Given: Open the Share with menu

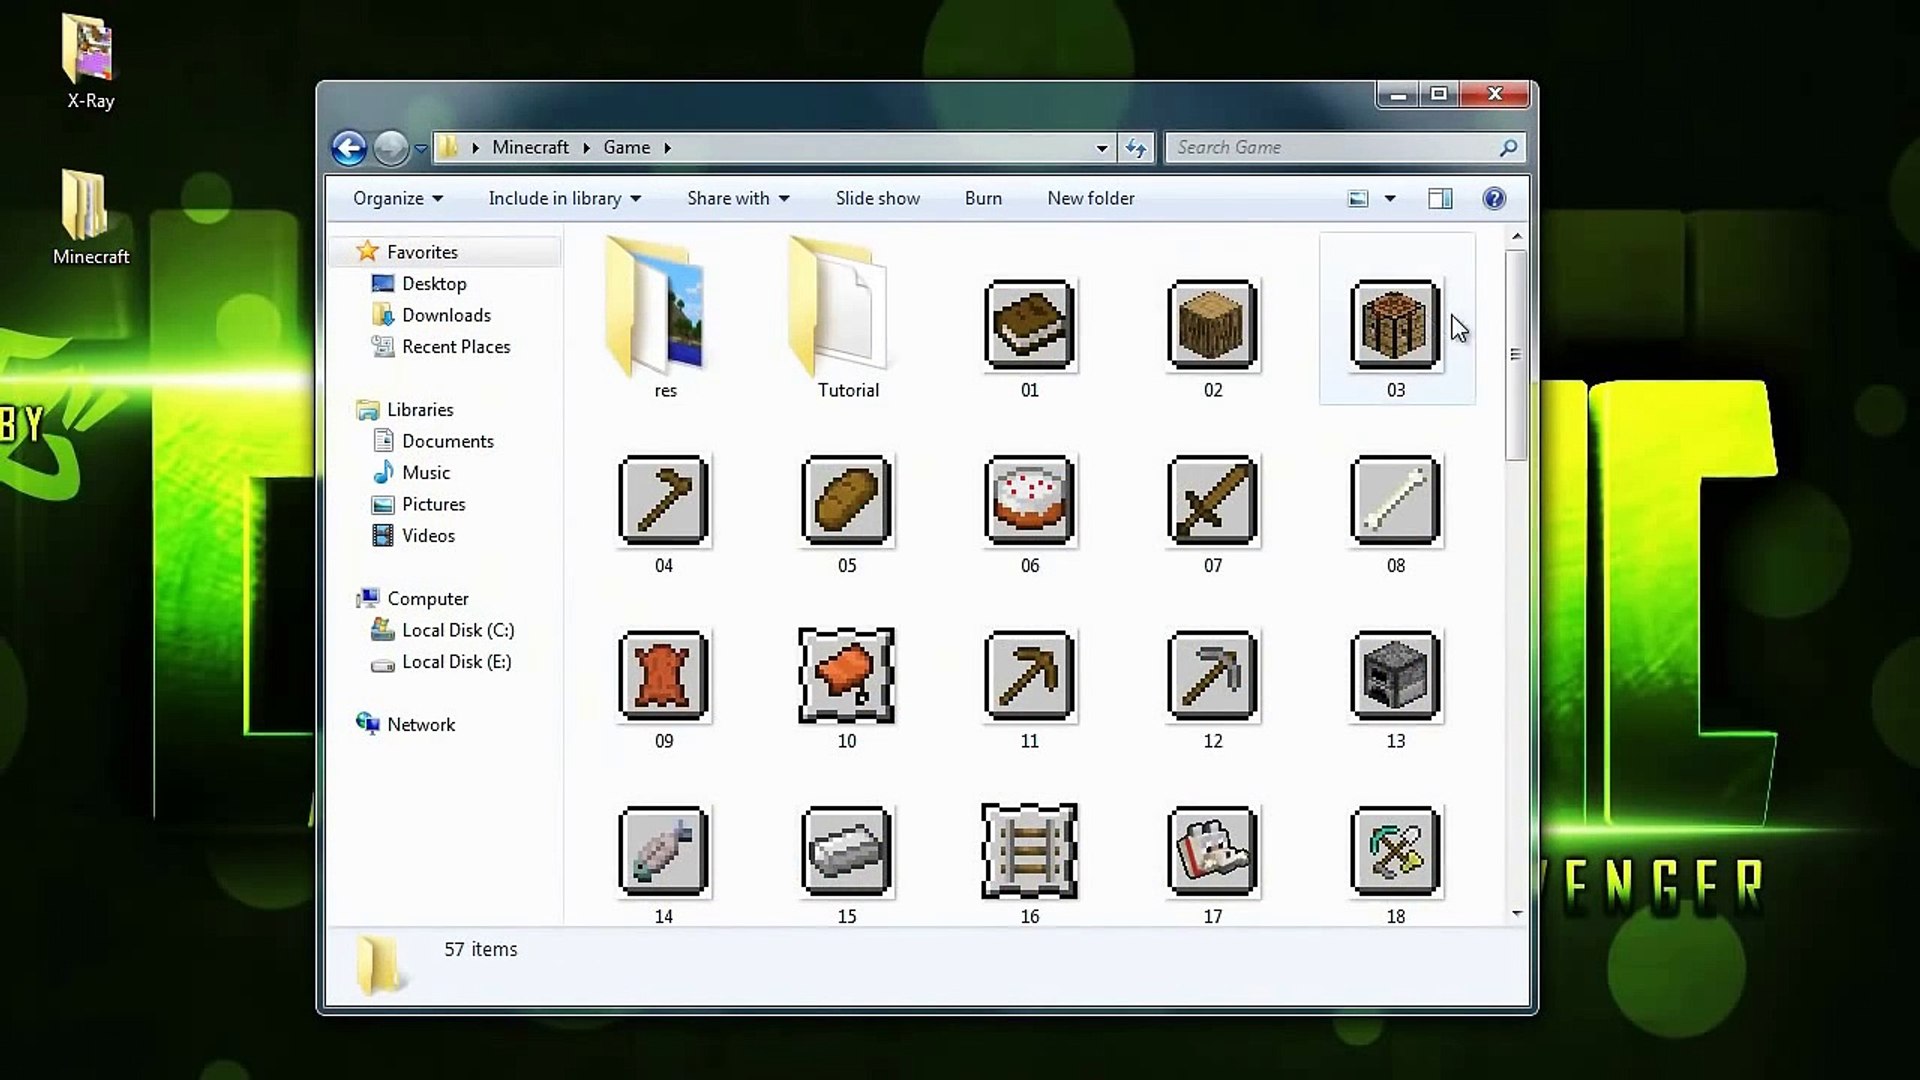Looking at the screenshot, I should [x=738, y=198].
